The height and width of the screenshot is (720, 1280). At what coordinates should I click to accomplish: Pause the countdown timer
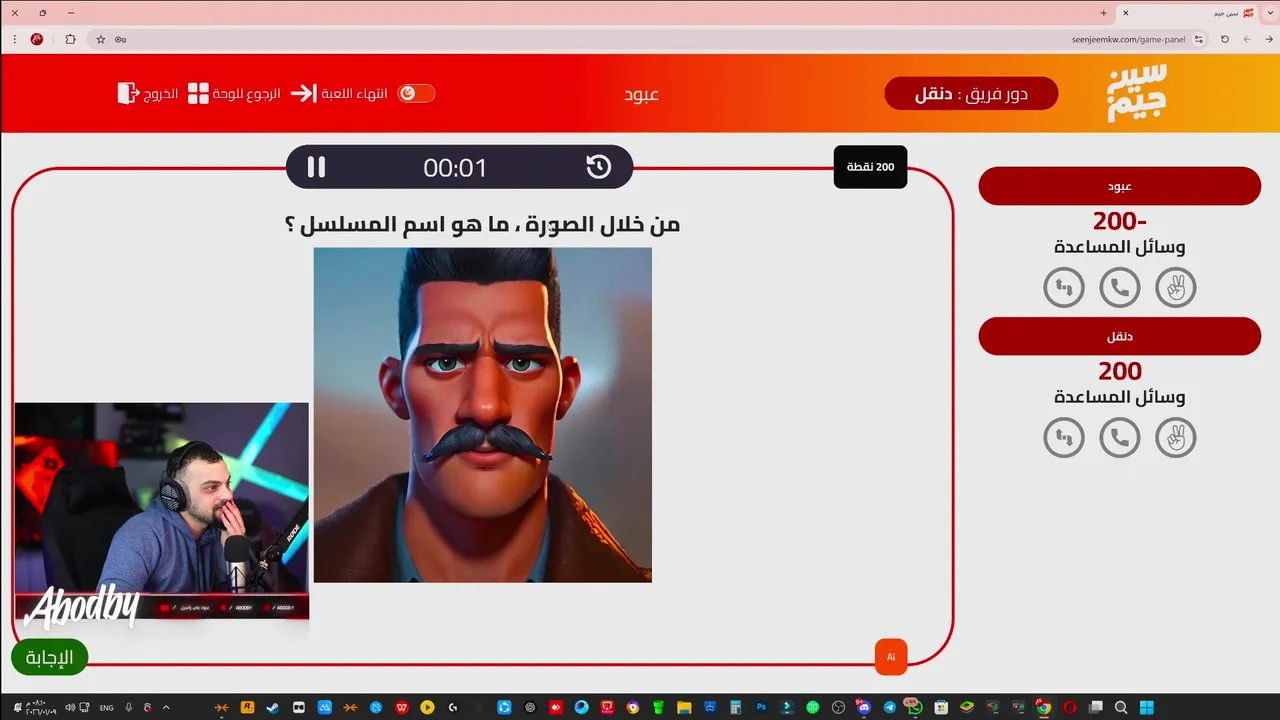[316, 167]
